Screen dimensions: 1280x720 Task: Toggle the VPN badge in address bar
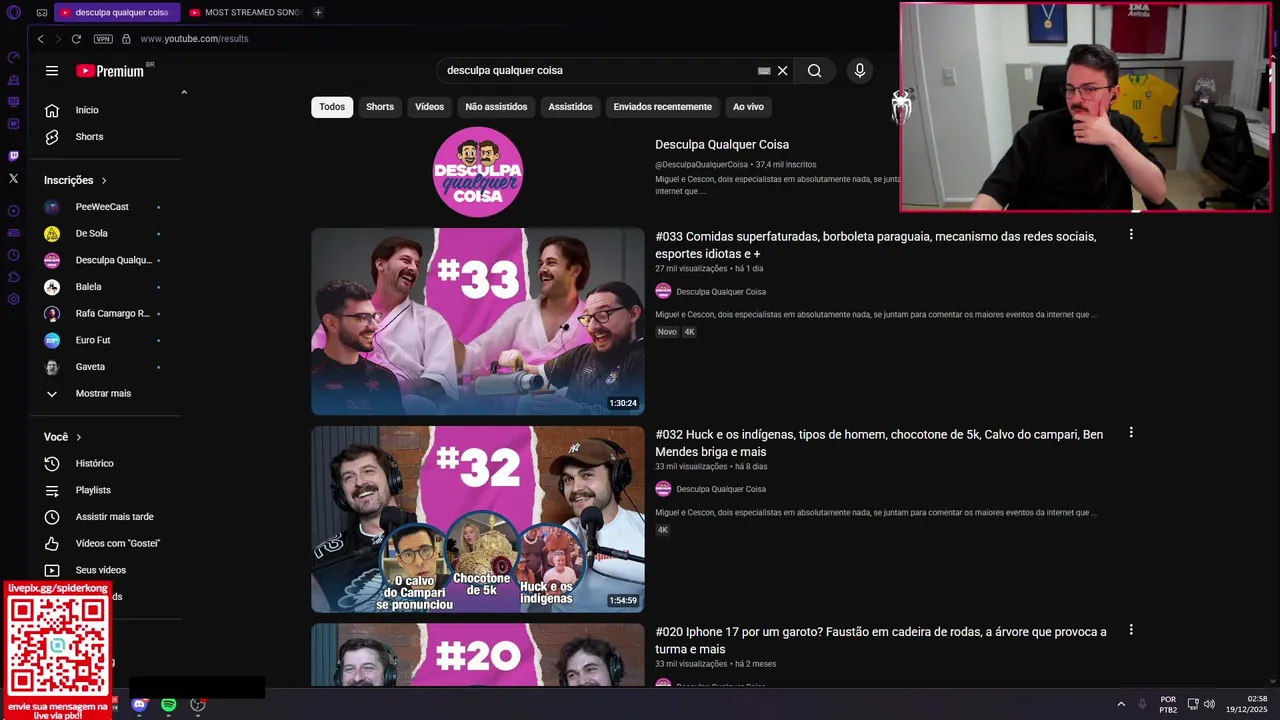tap(103, 39)
